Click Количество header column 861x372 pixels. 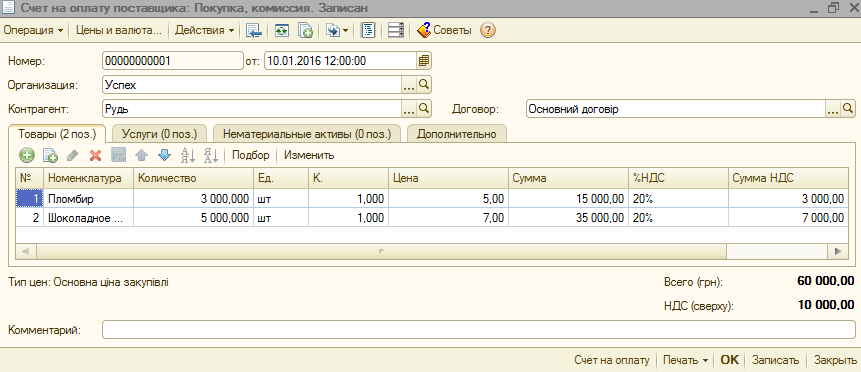click(x=193, y=178)
